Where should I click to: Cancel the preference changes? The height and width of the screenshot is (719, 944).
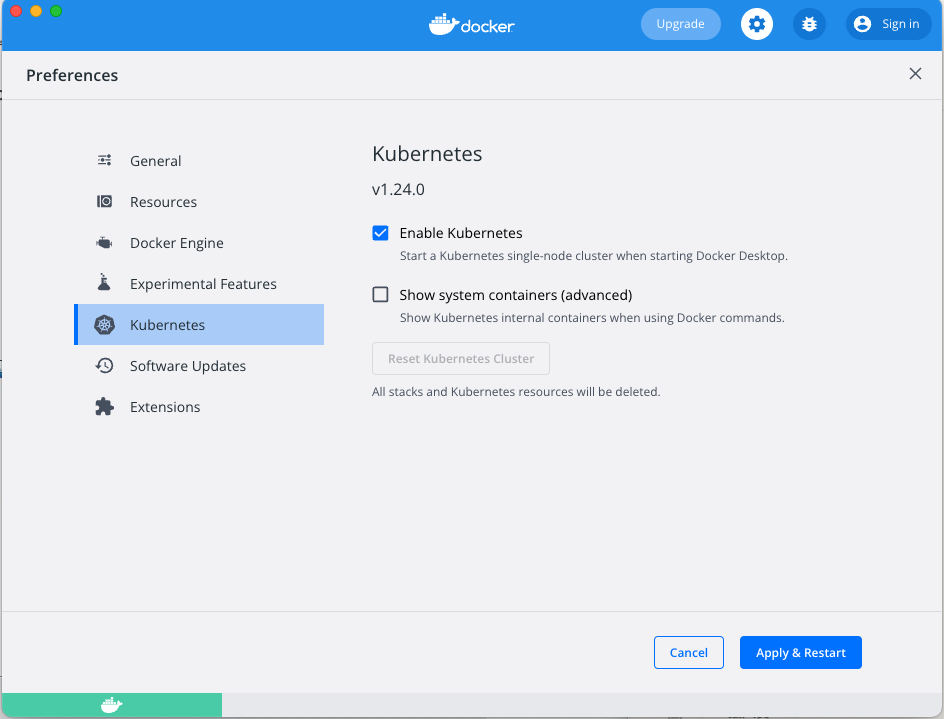pos(688,652)
